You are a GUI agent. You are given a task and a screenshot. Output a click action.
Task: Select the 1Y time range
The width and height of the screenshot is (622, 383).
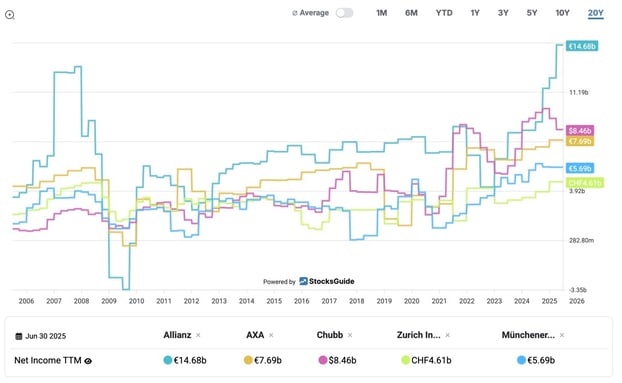point(475,13)
